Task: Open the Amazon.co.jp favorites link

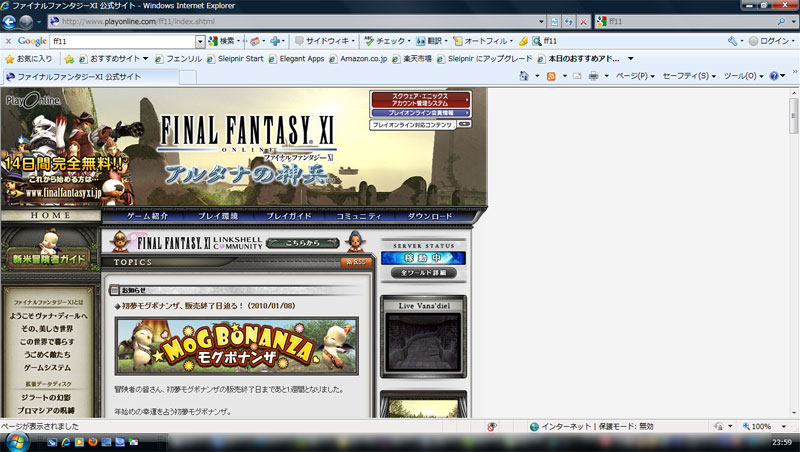Action: click(x=358, y=59)
